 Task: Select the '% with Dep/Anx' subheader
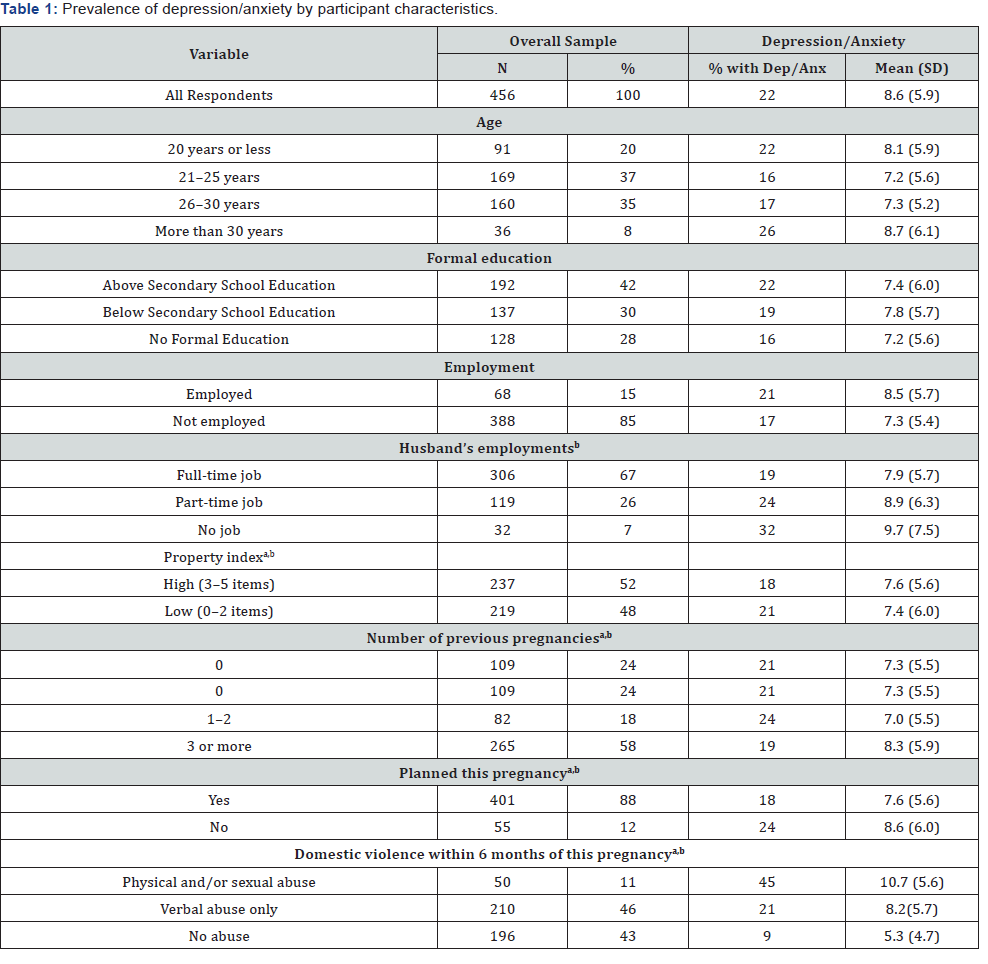(x=766, y=68)
